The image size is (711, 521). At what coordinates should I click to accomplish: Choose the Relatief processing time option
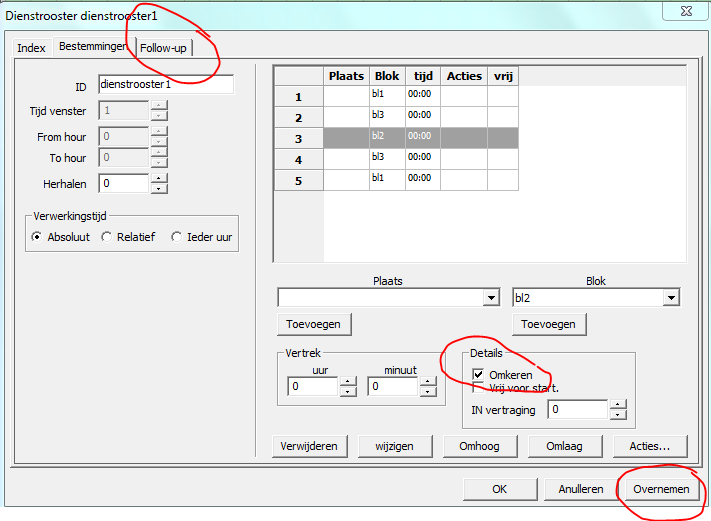[107, 237]
